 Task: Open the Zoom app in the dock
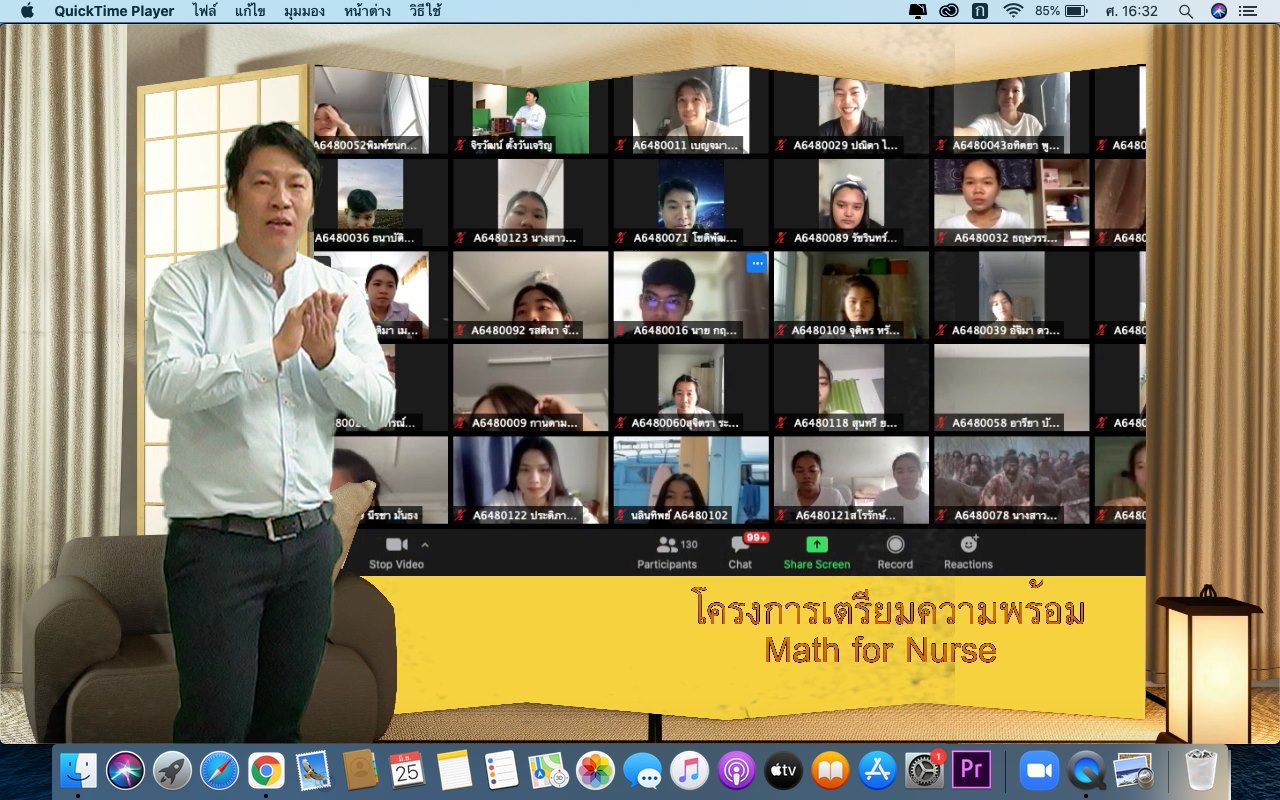pyautogui.click(x=1038, y=770)
